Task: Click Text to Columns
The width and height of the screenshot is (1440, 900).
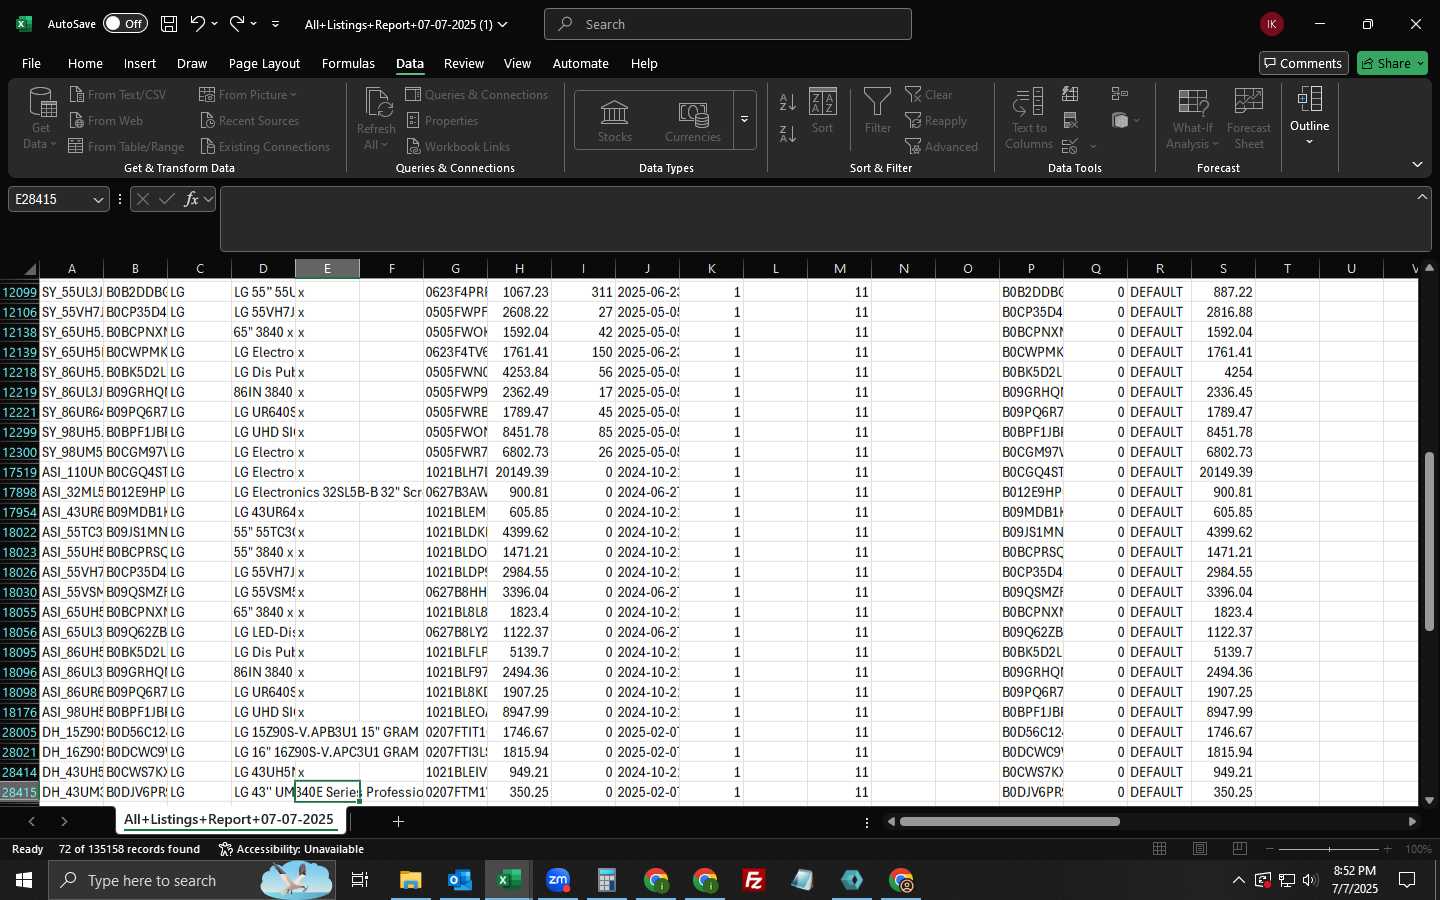Action: [1029, 118]
